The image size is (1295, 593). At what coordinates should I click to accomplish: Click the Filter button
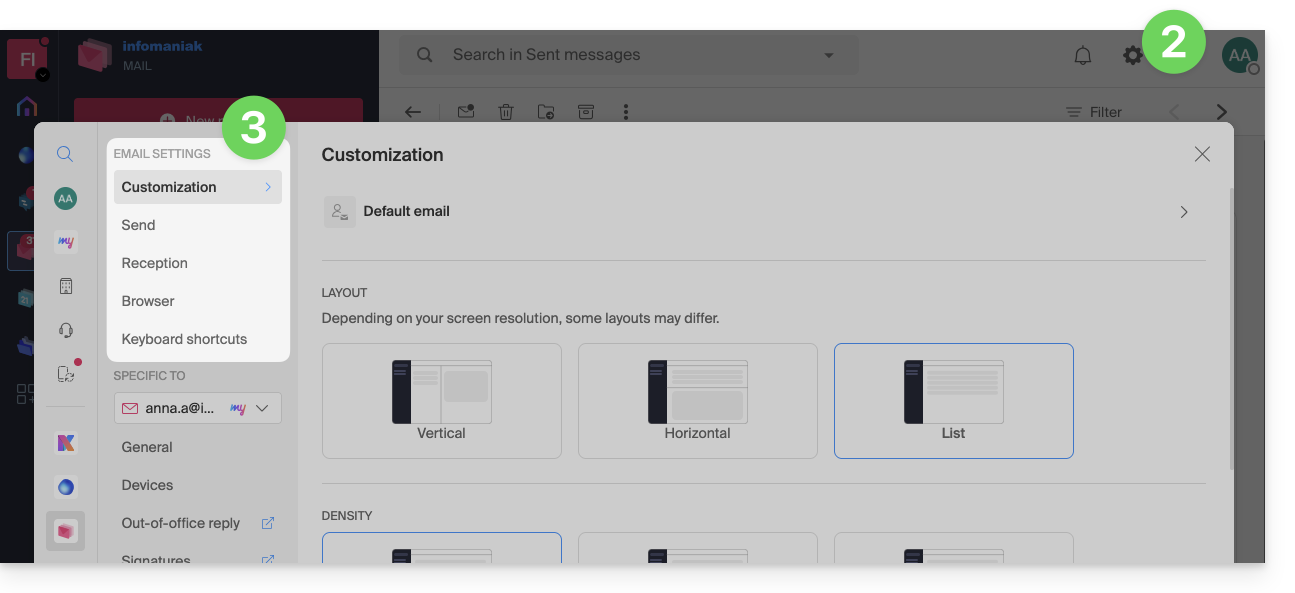point(1094,112)
